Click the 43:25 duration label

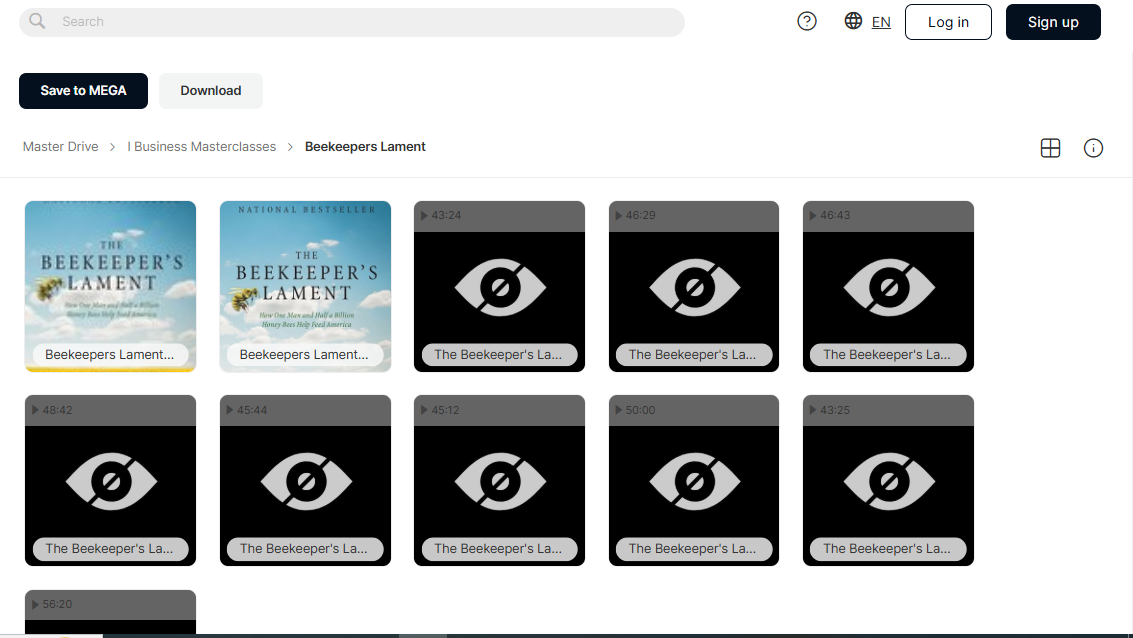[x=835, y=410]
